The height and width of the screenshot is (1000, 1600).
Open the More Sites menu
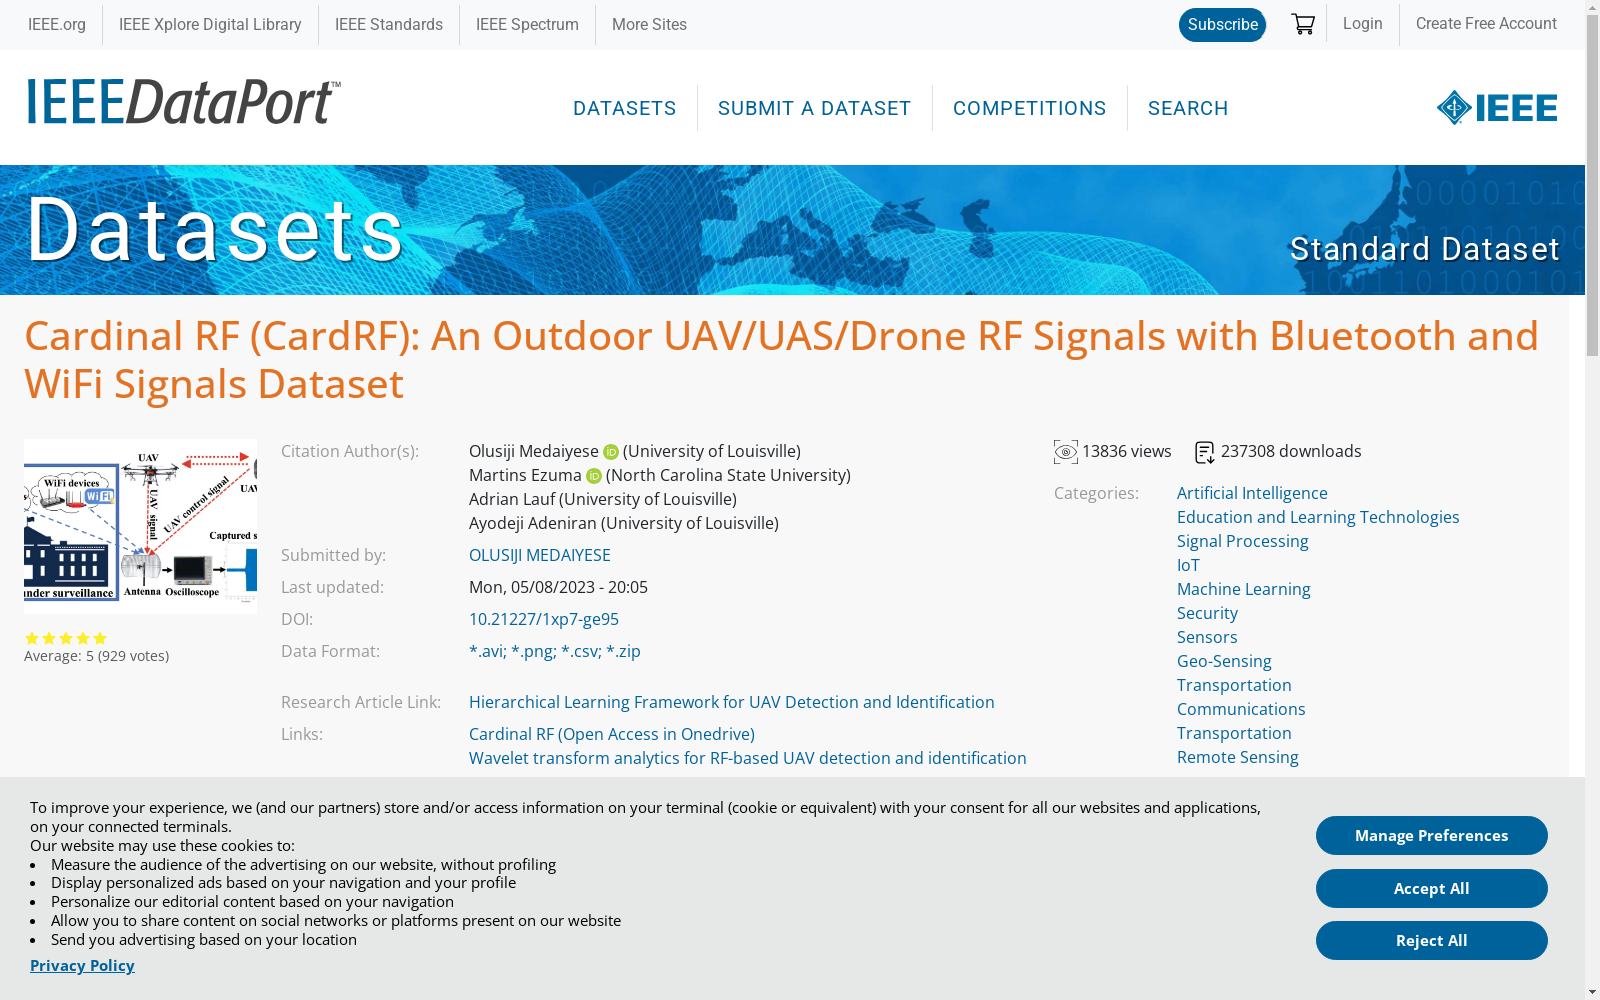[649, 24]
